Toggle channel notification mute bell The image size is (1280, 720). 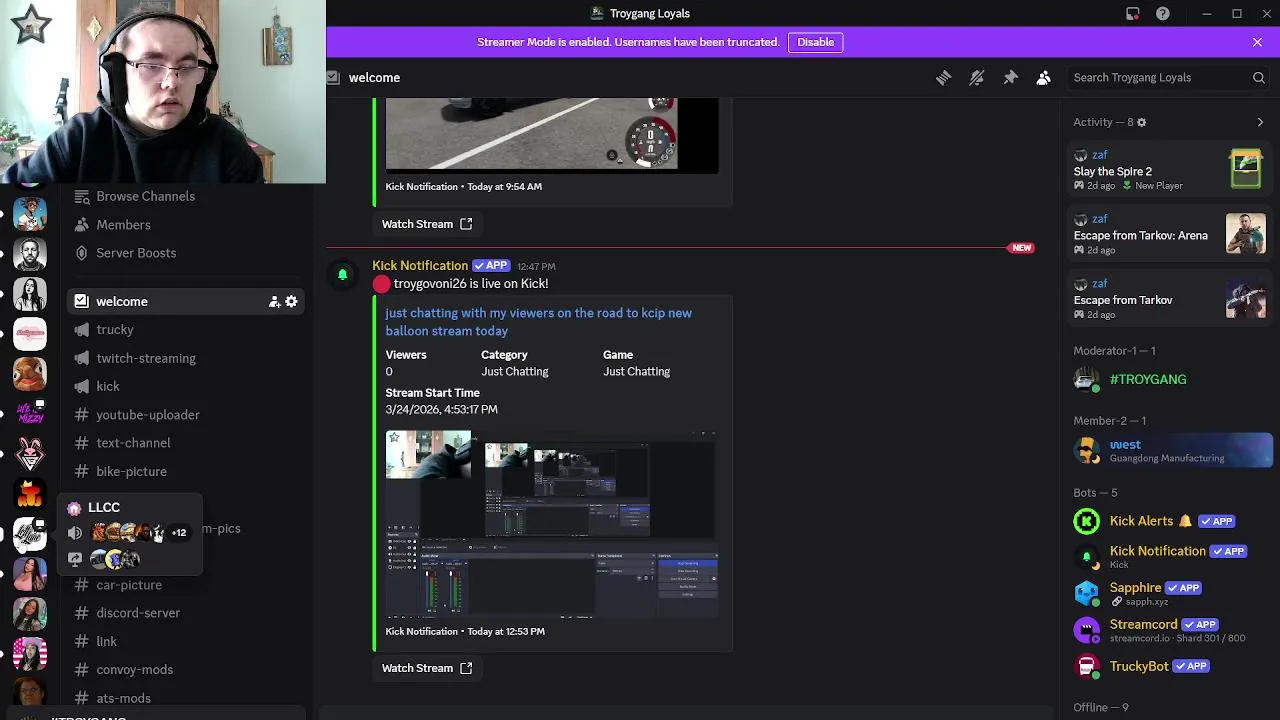(x=977, y=77)
